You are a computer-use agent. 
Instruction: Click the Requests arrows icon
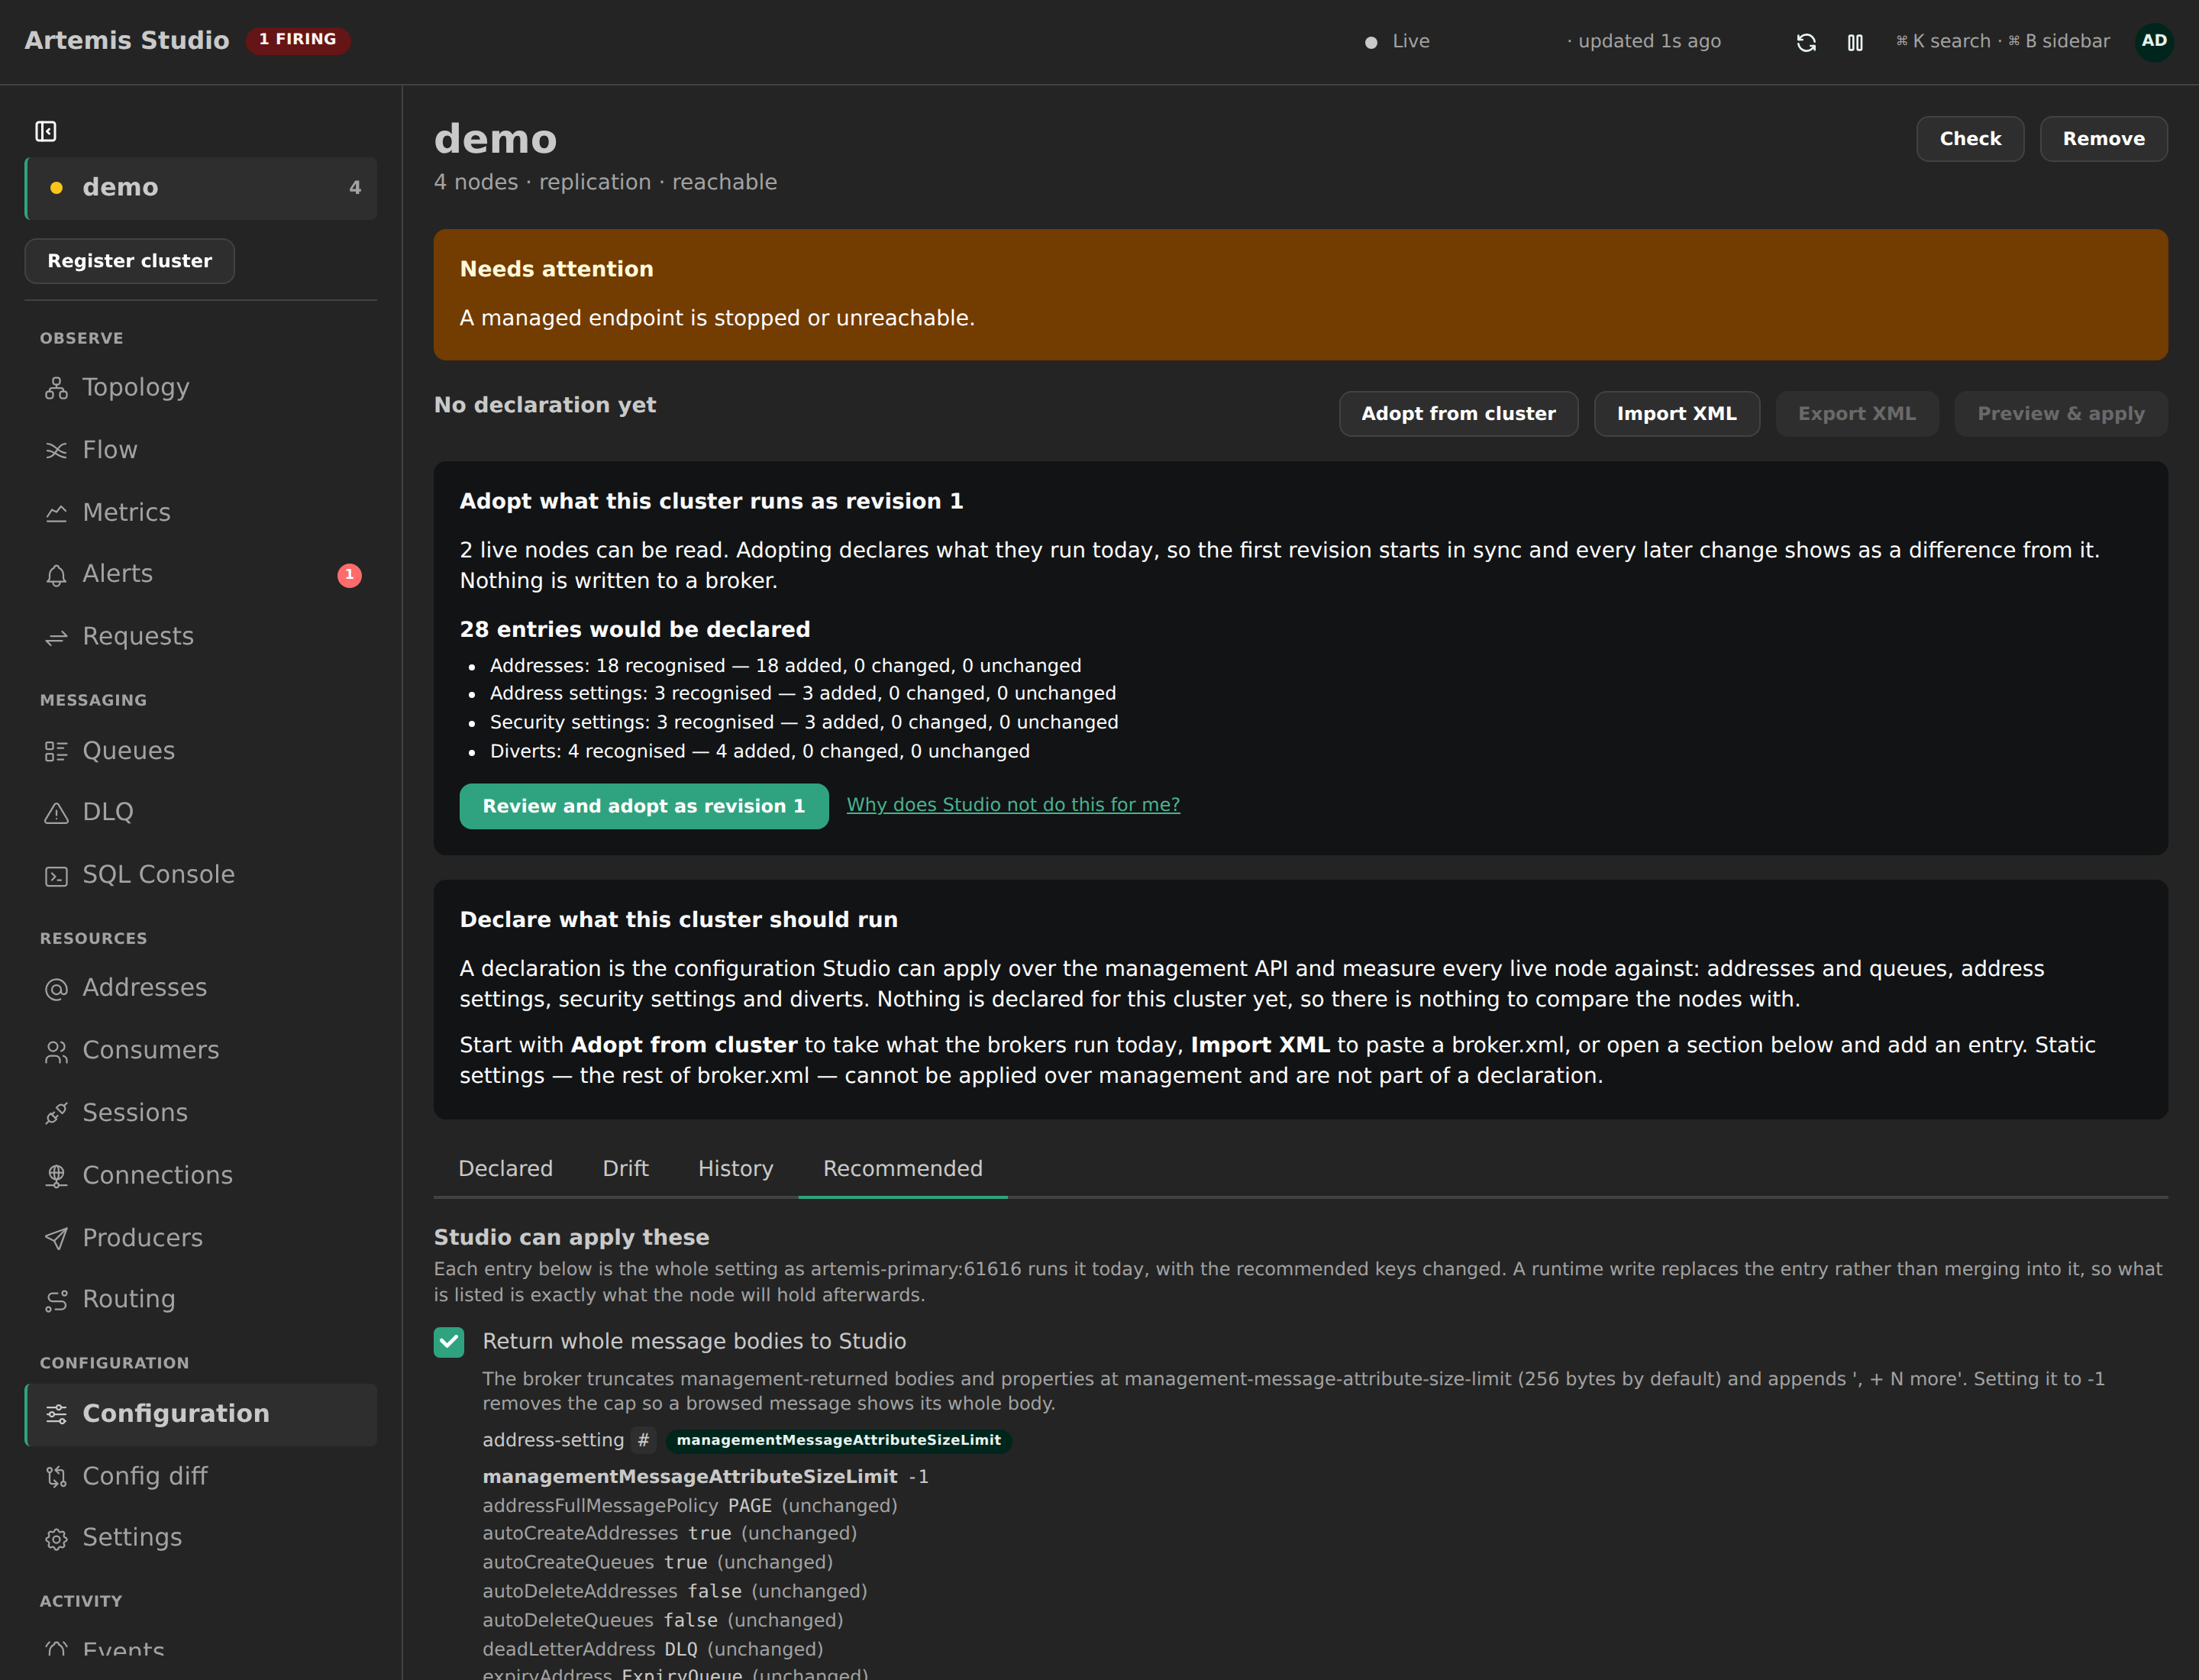[x=56, y=637]
